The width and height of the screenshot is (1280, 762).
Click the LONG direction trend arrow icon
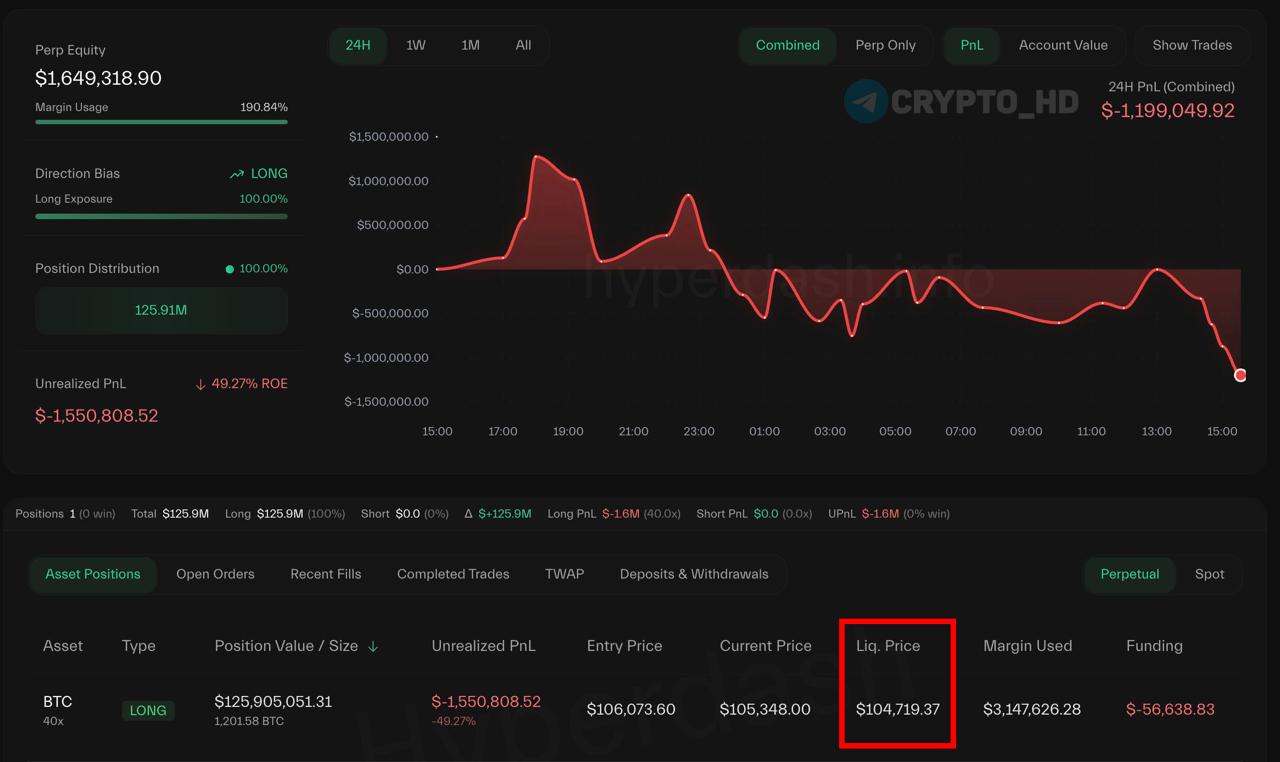(237, 174)
